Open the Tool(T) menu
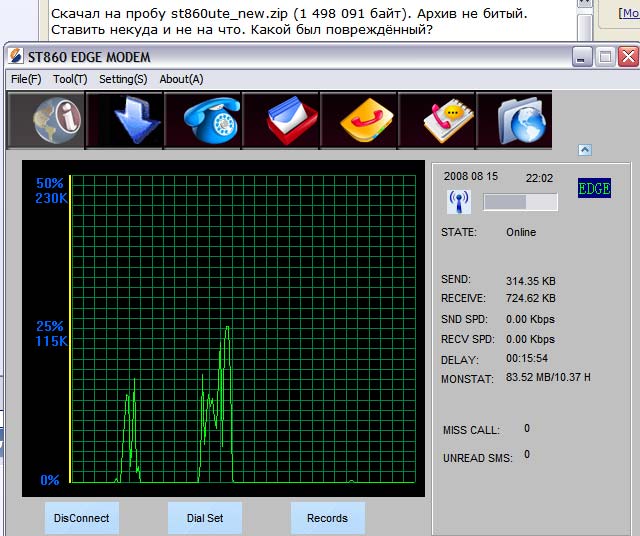The image size is (640, 536). pos(70,79)
